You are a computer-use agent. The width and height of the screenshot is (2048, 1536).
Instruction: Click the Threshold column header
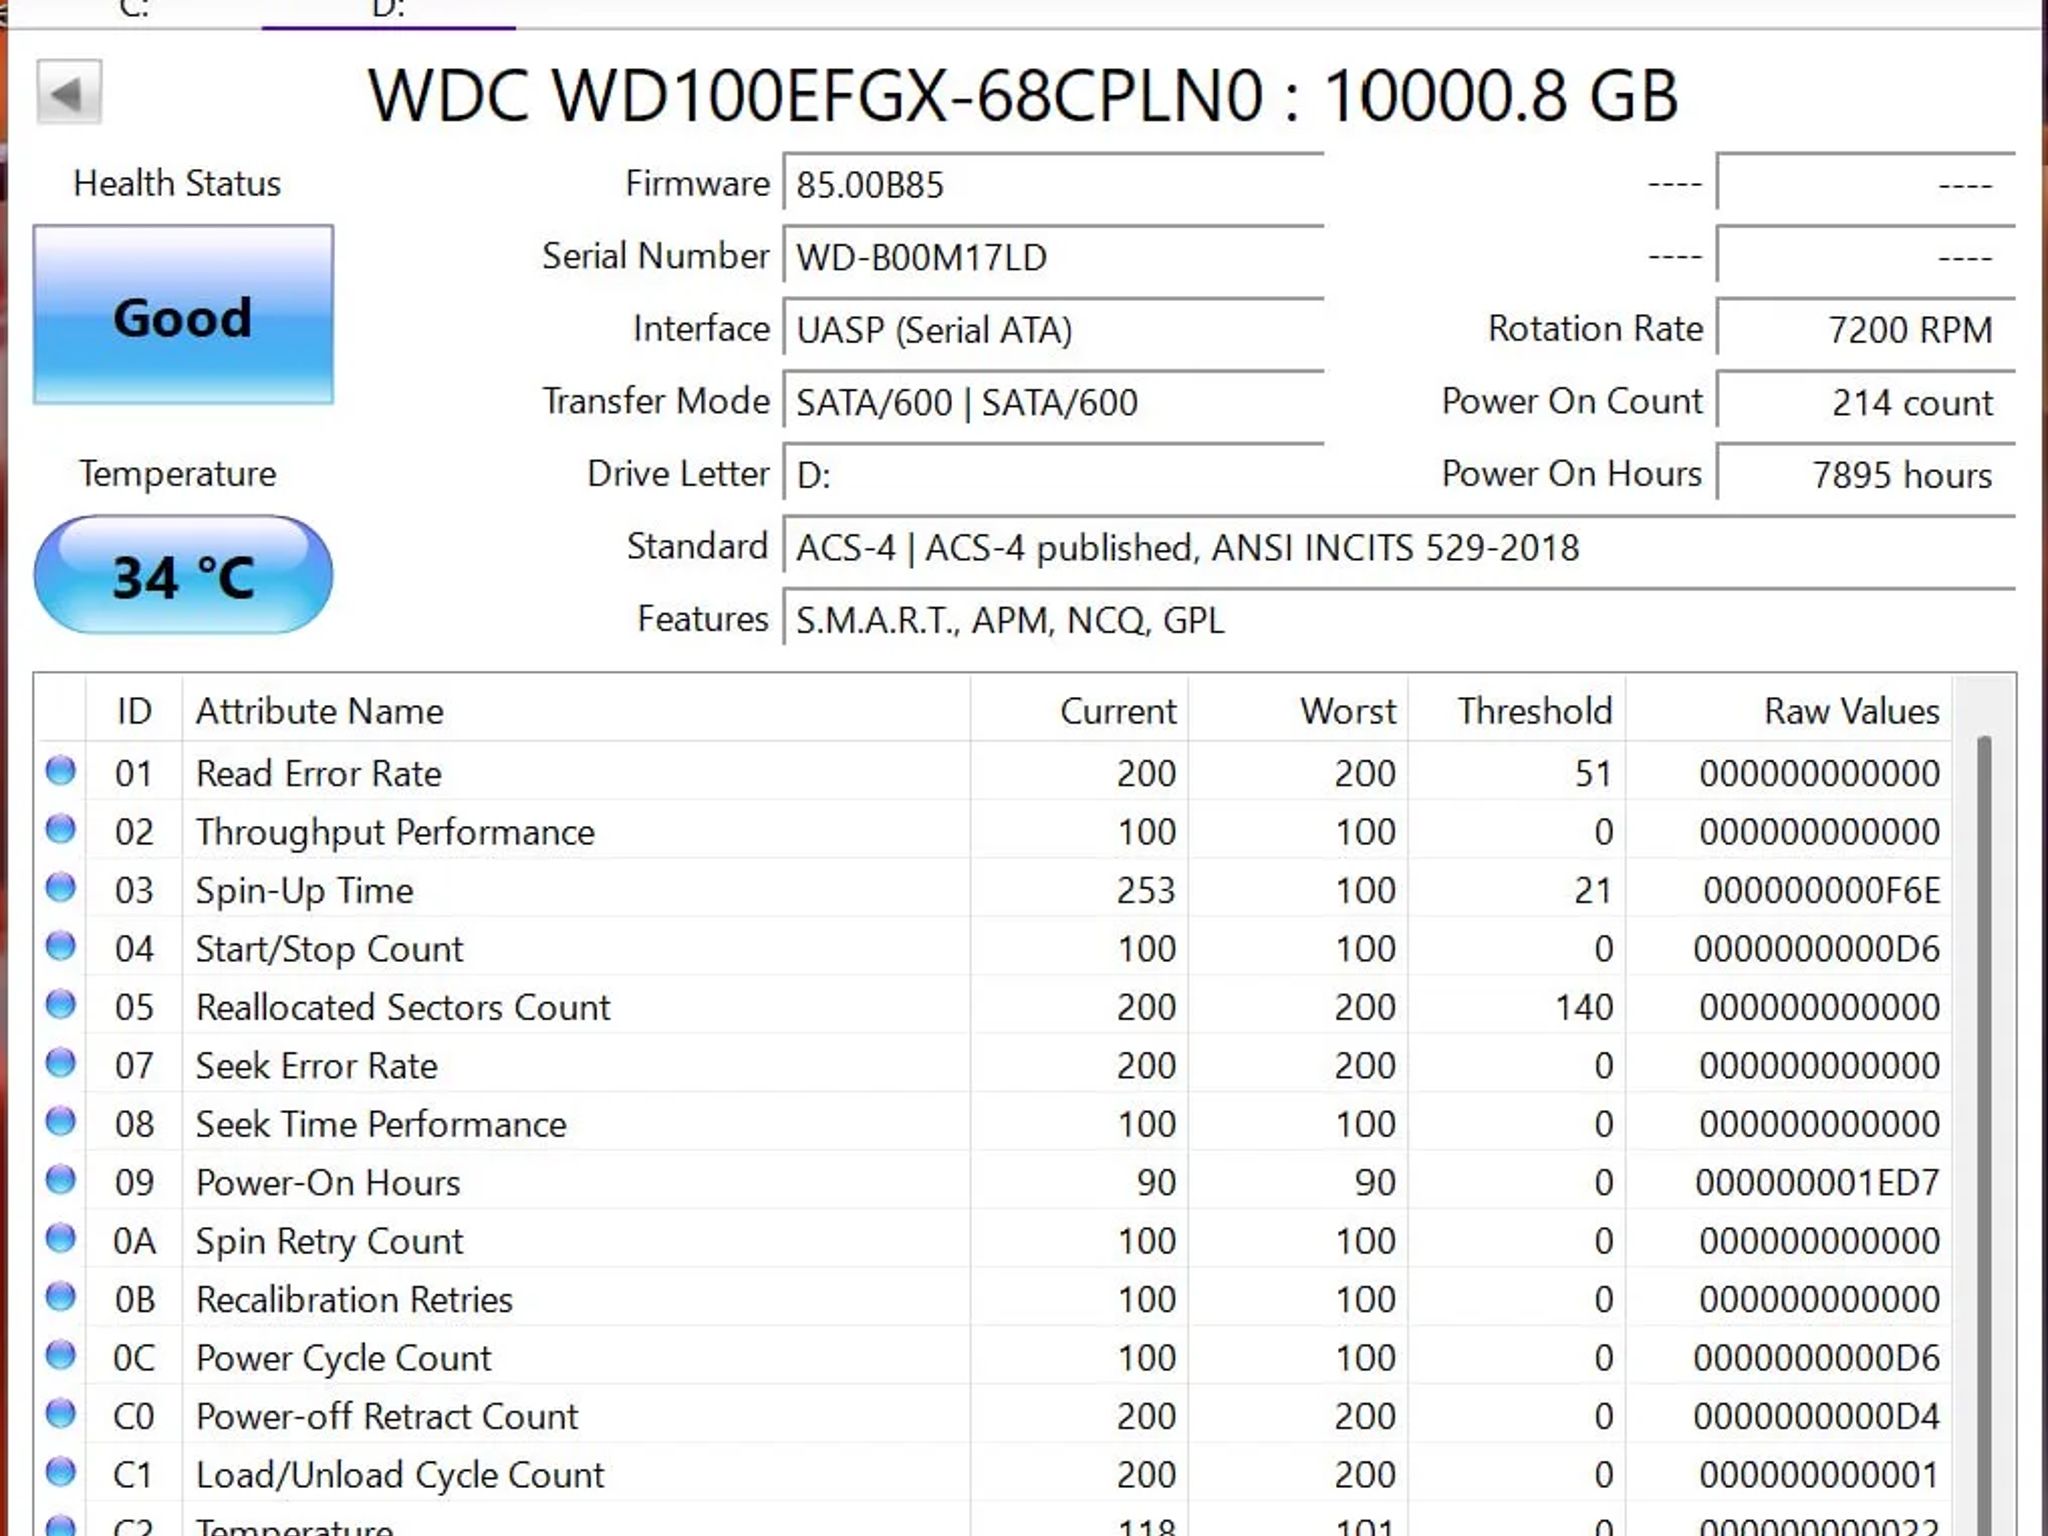(1517, 710)
